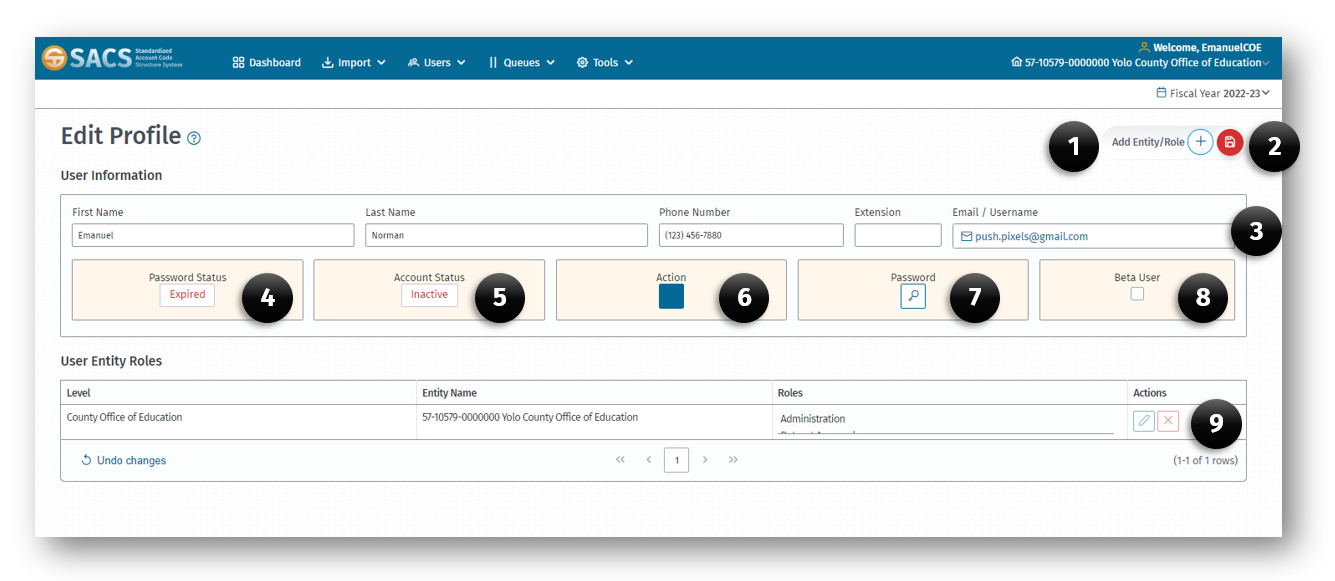Toggle the blue Action checkbox

pyautogui.click(x=670, y=296)
